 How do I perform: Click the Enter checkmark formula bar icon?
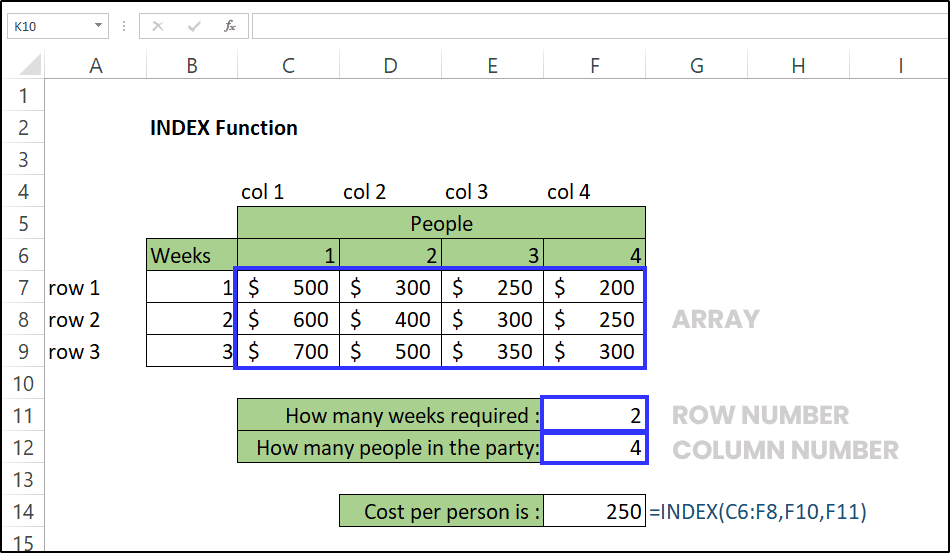(194, 26)
